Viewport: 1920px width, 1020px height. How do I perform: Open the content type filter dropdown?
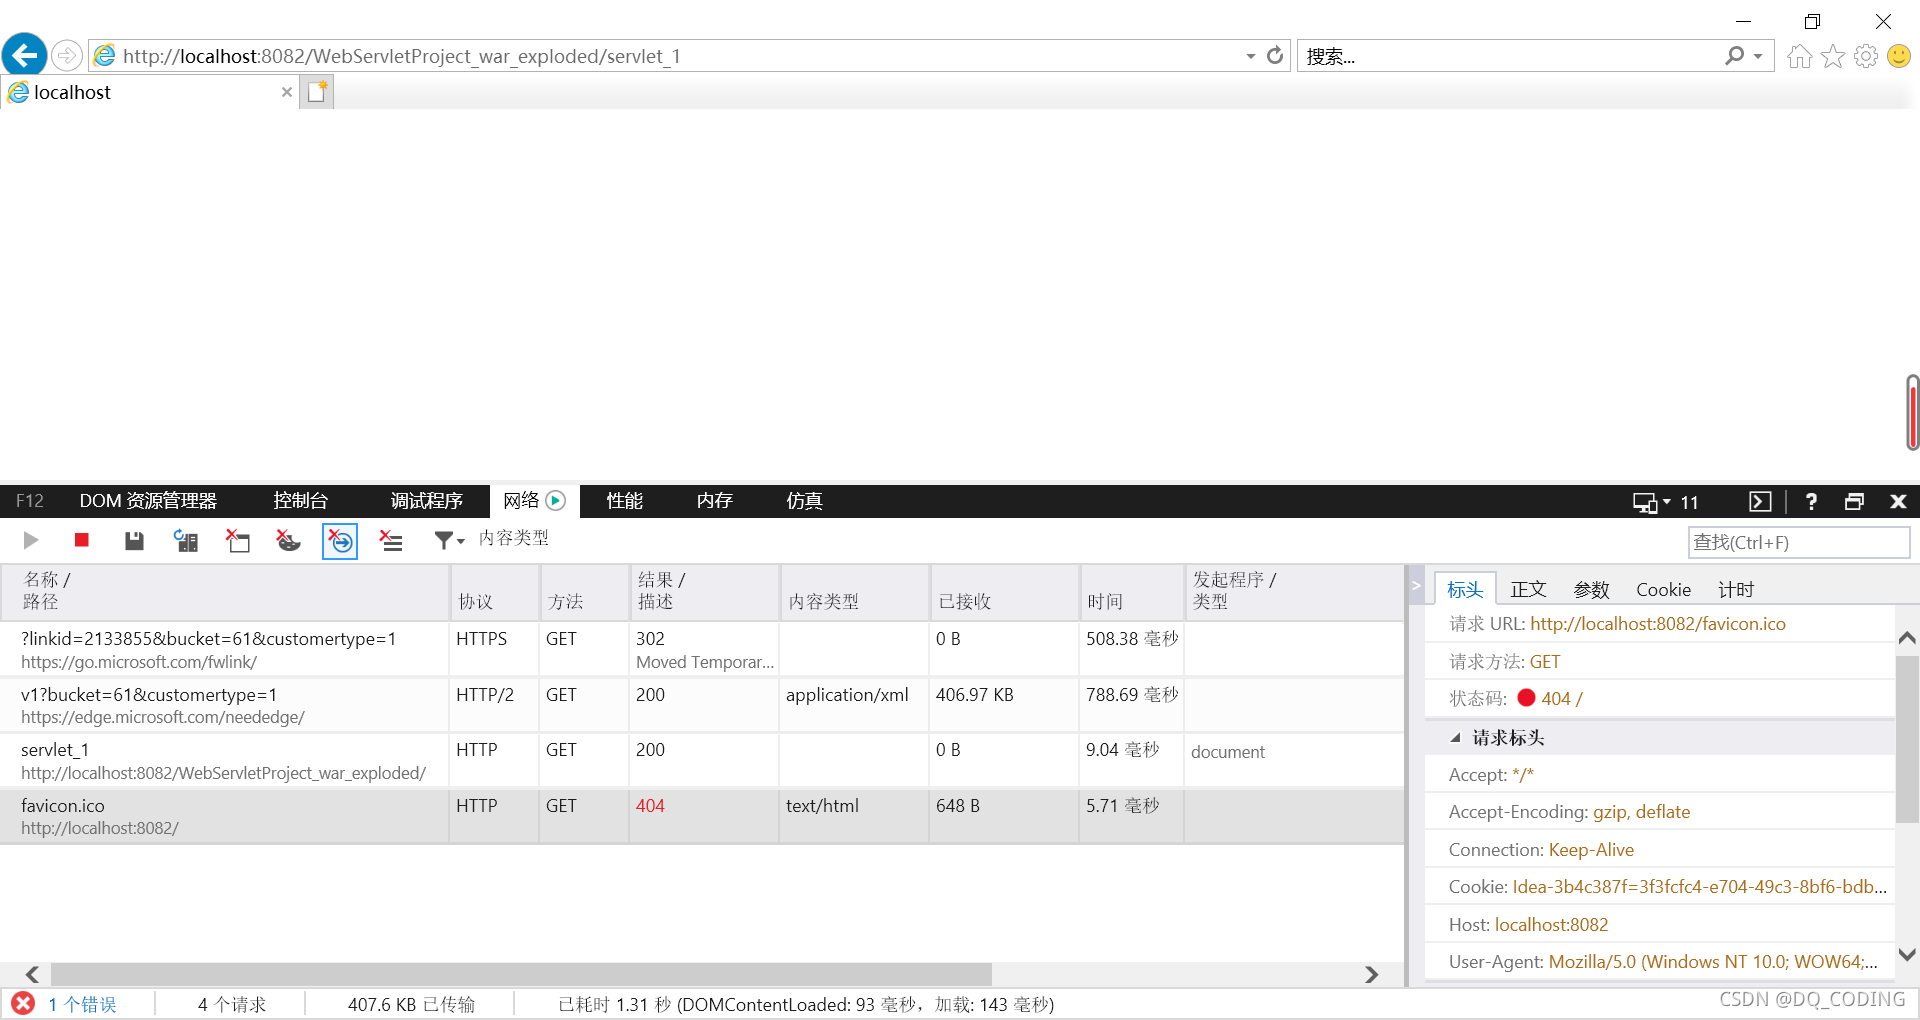click(449, 541)
